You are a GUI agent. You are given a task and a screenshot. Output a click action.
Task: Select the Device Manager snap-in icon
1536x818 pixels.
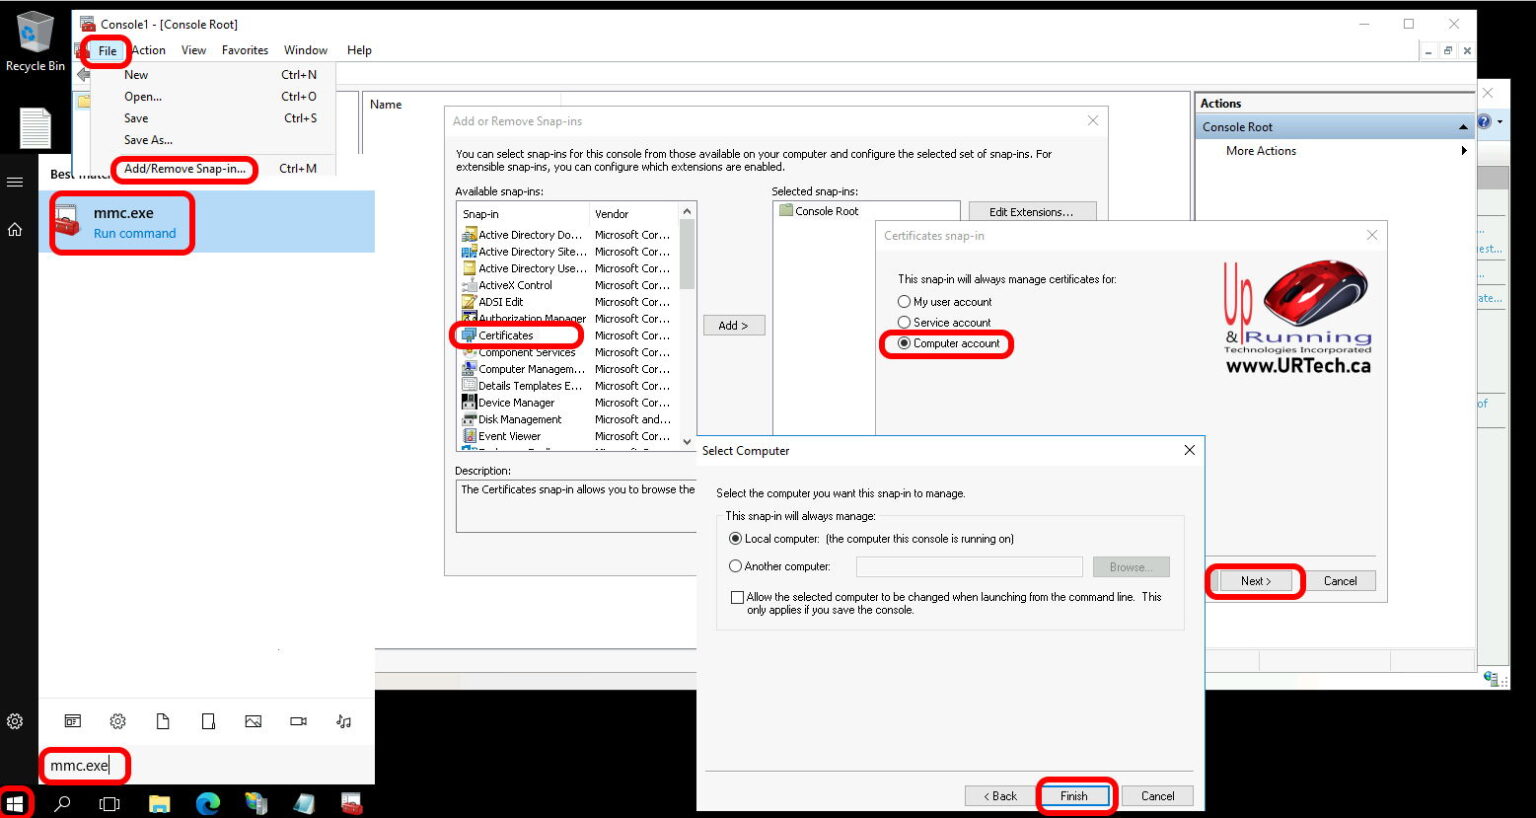[x=471, y=402]
